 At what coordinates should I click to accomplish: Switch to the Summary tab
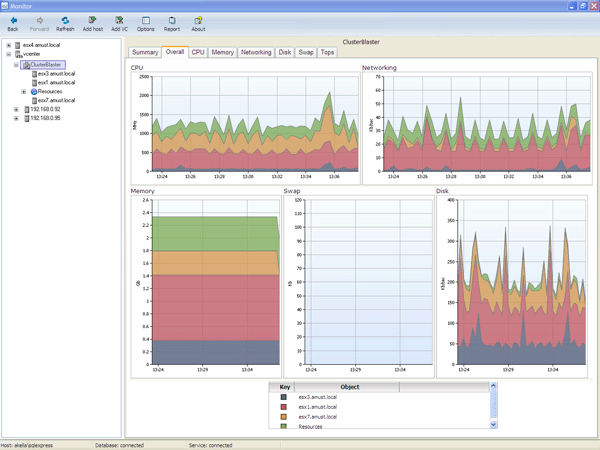145,52
